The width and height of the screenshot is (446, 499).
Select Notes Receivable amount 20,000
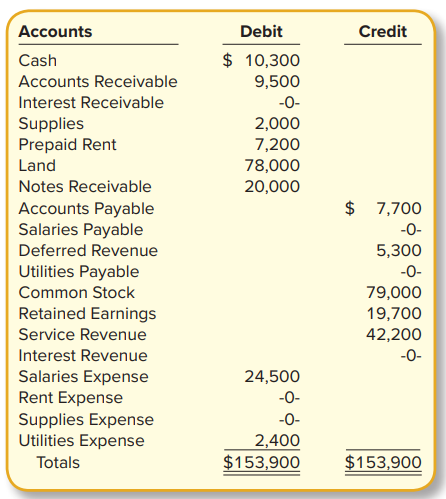point(272,187)
